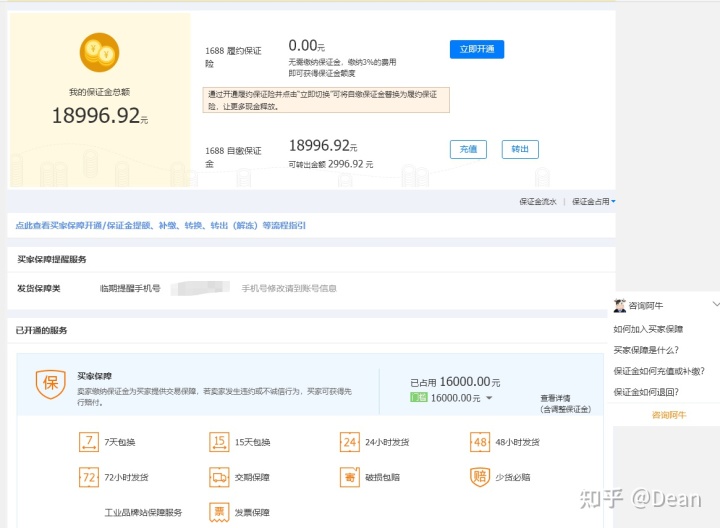Viewport: 720px width, 528px height.
Task: Click the 48小时发货 label
Action: tap(517, 442)
